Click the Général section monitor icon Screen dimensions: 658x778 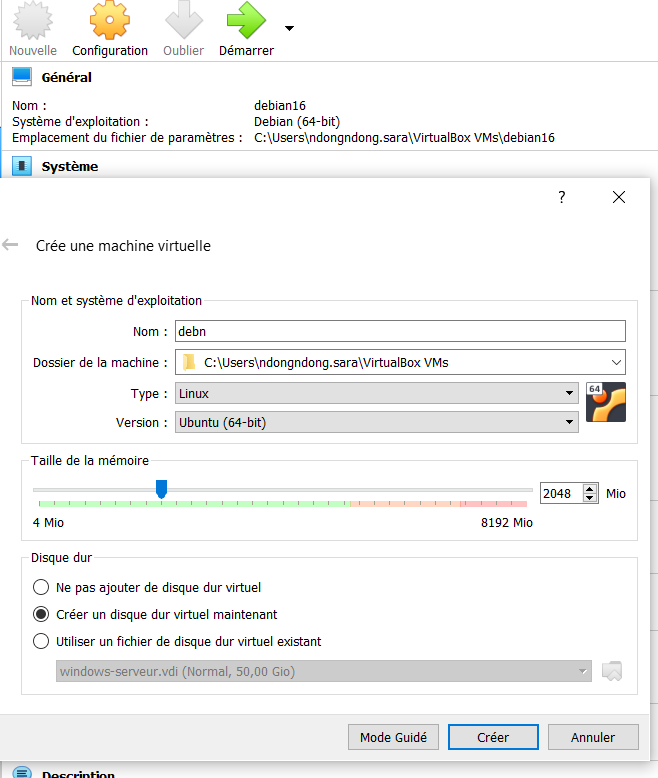coord(22,77)
